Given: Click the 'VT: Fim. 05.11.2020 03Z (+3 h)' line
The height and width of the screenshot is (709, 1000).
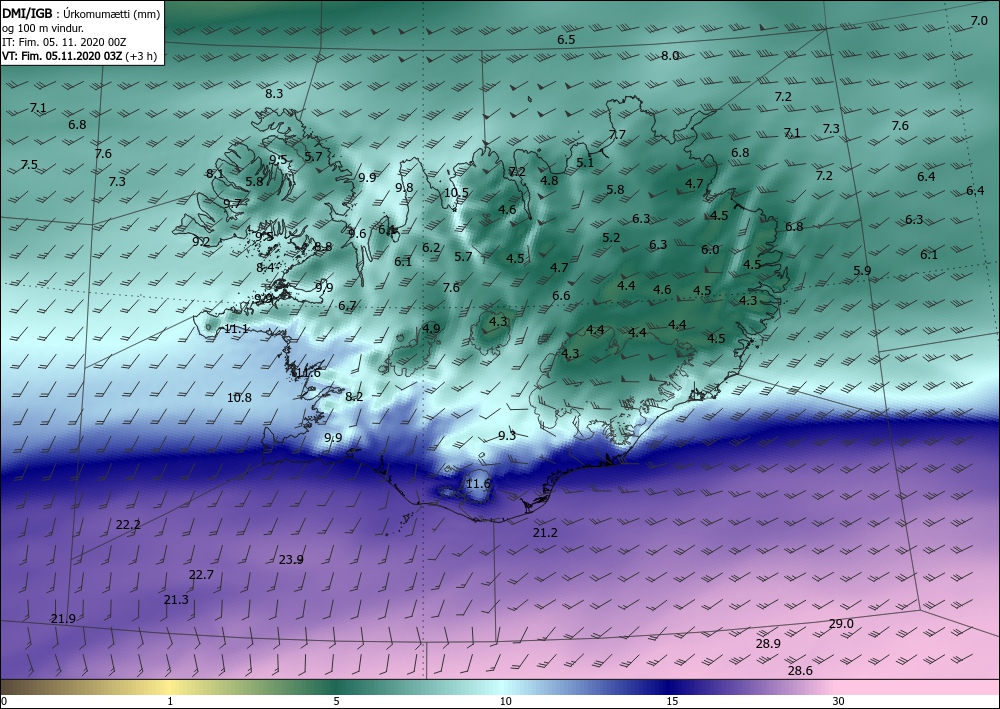Looking at the screenshot, I should (x=80, y=56).
